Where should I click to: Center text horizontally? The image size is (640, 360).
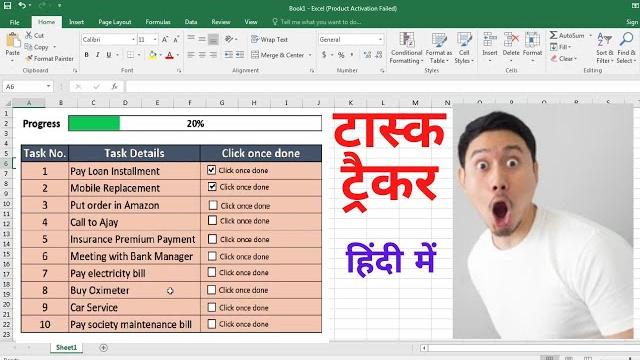202,55
